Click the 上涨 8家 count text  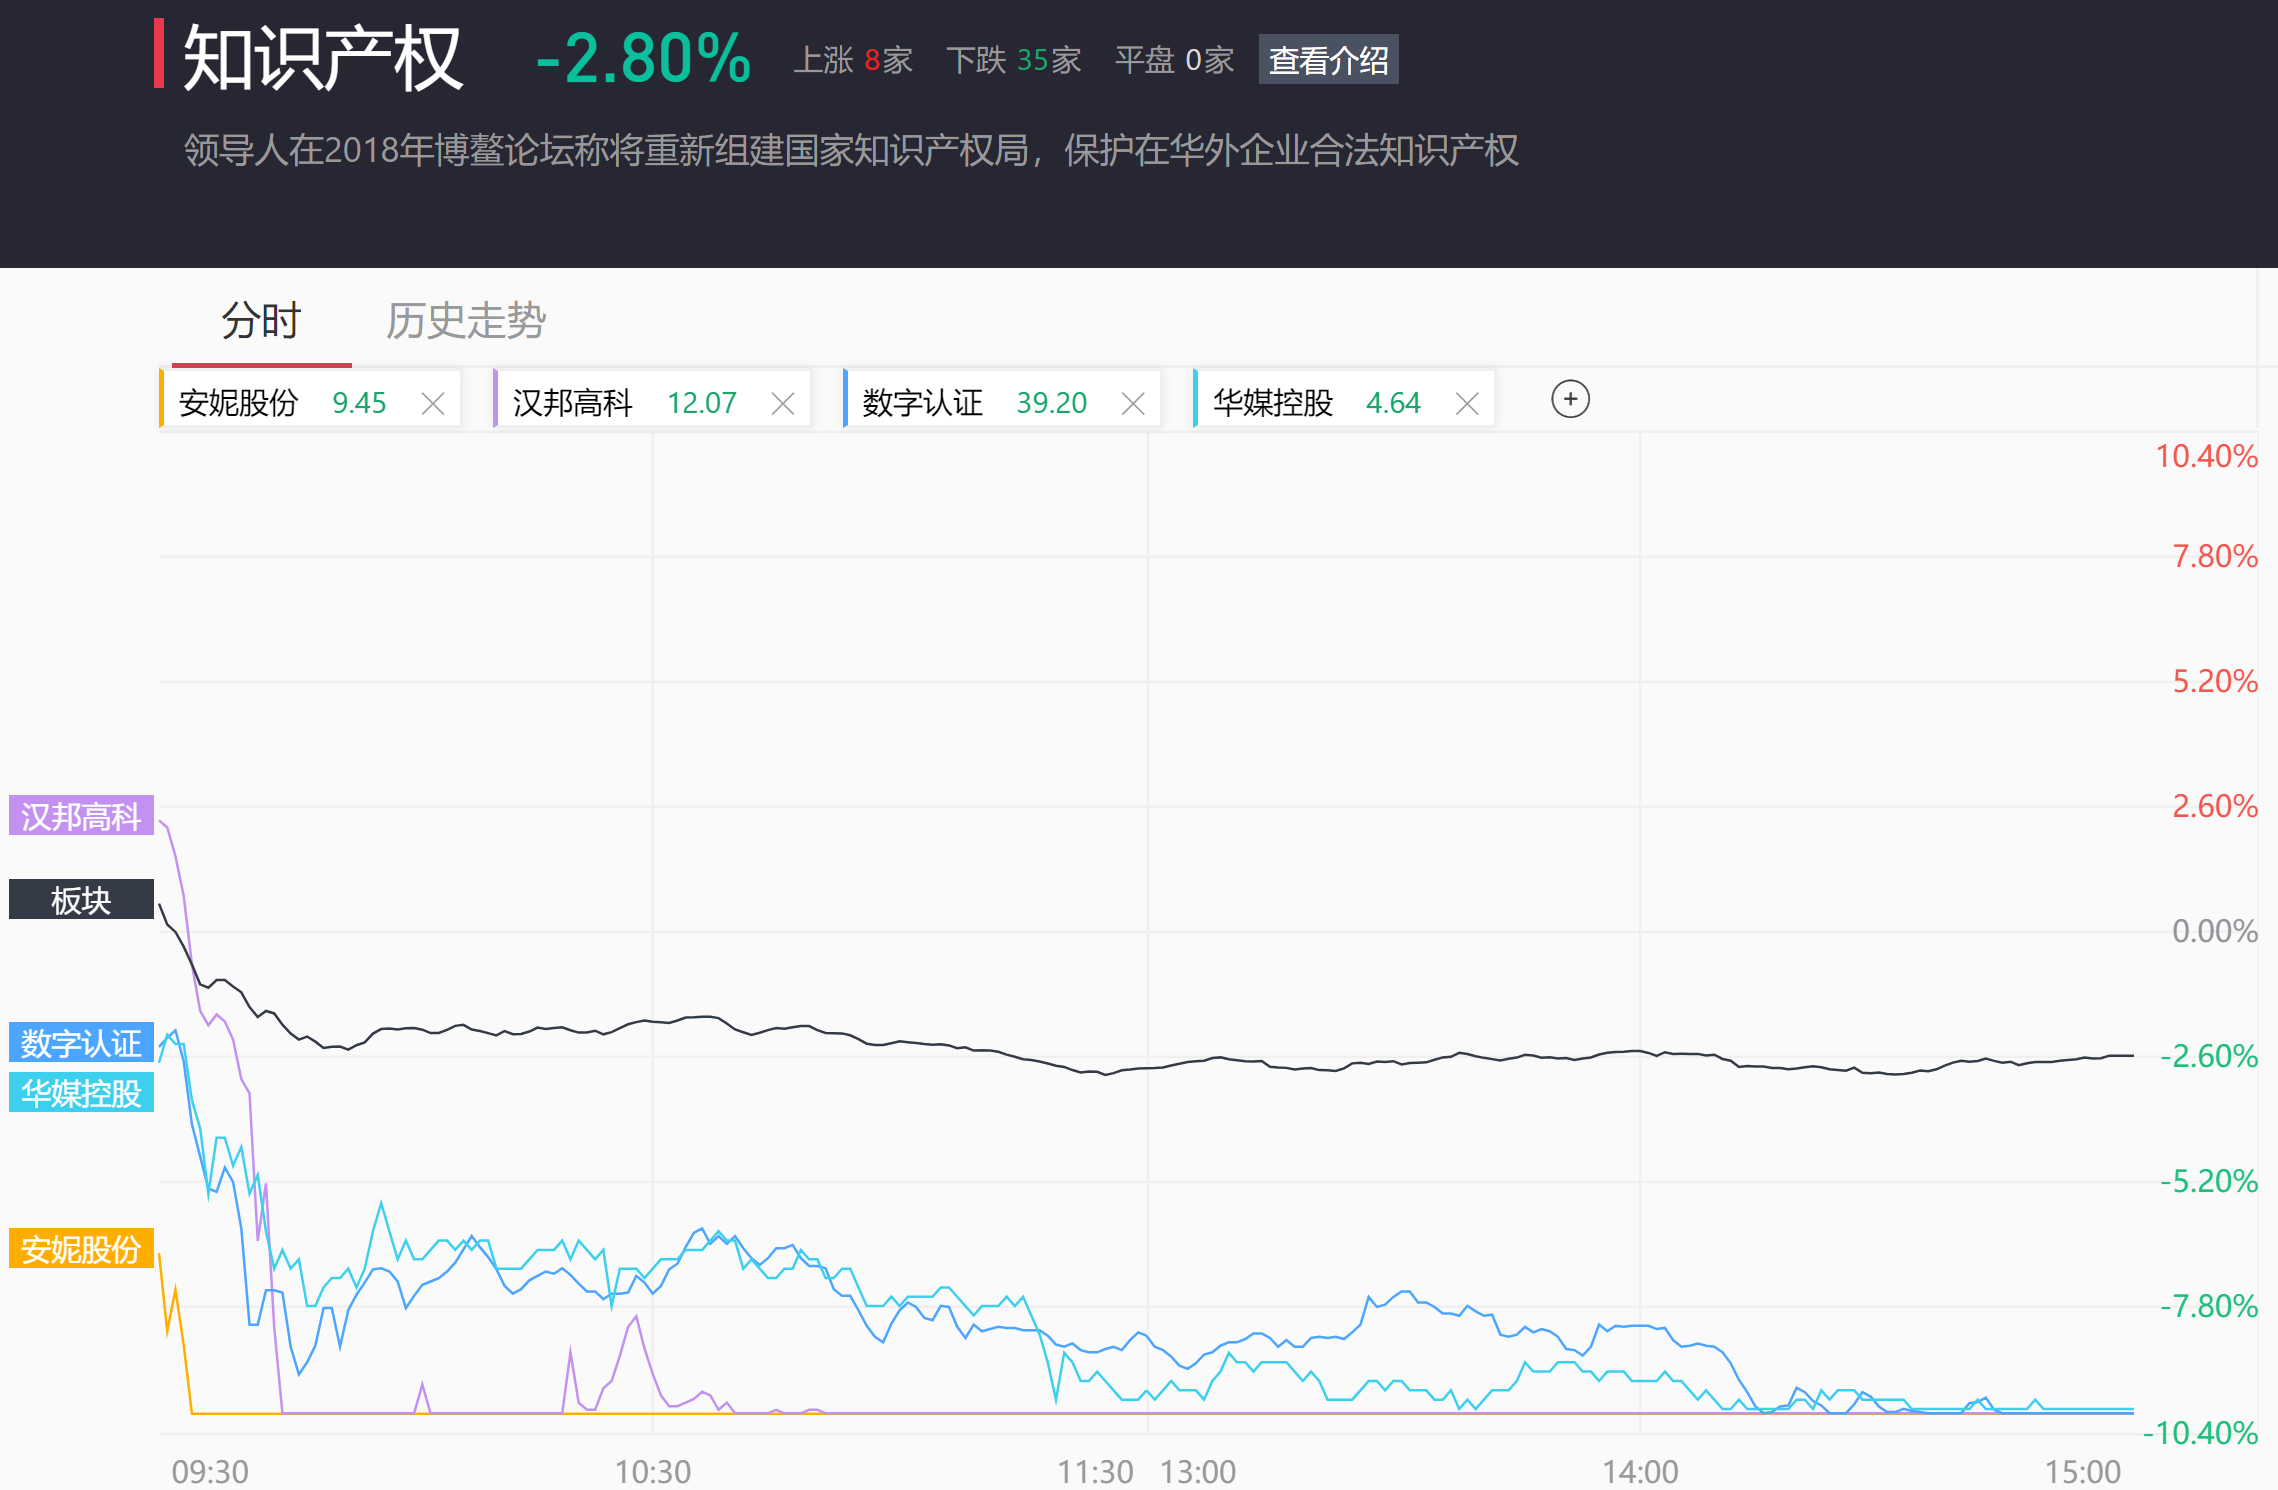click(853, 60)
